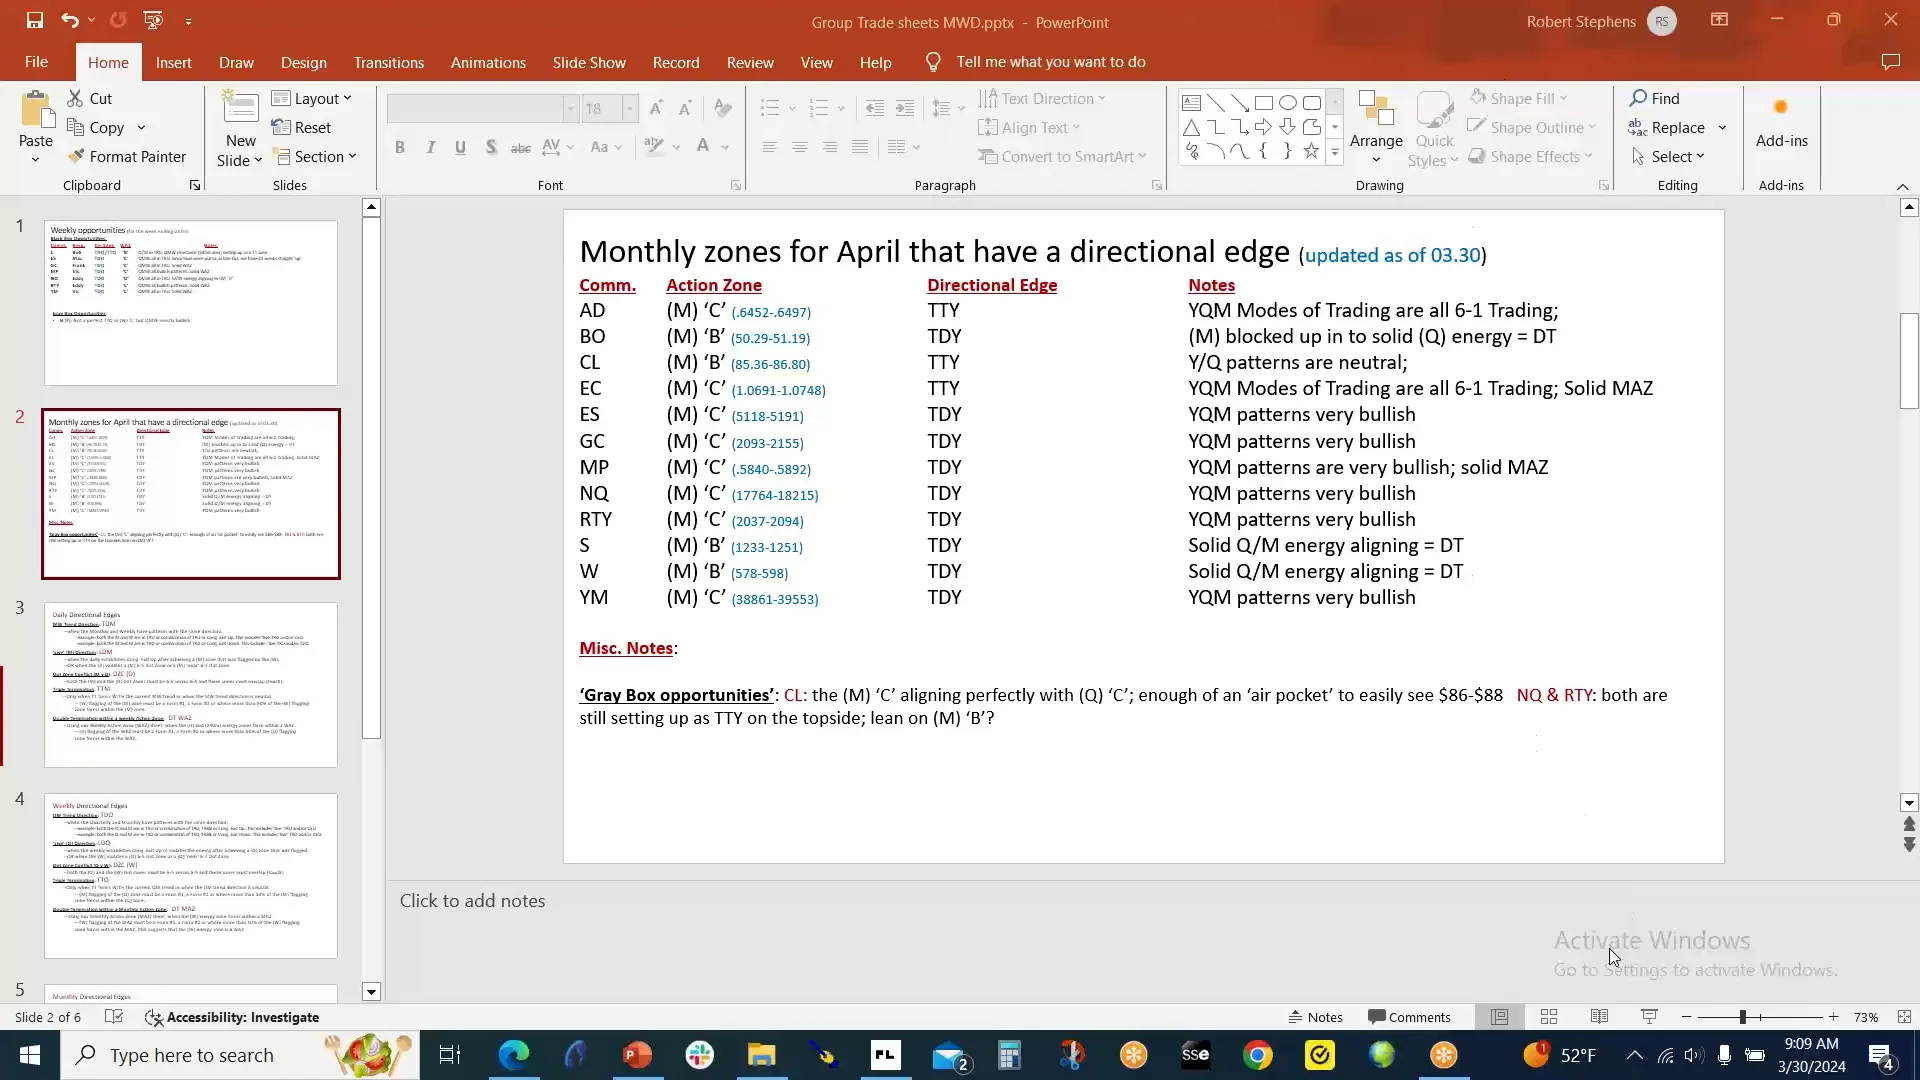Viewport: 1920px width, 1080px height.
Task: Open Comments from status bar
Action: tap(1409, 1017)
